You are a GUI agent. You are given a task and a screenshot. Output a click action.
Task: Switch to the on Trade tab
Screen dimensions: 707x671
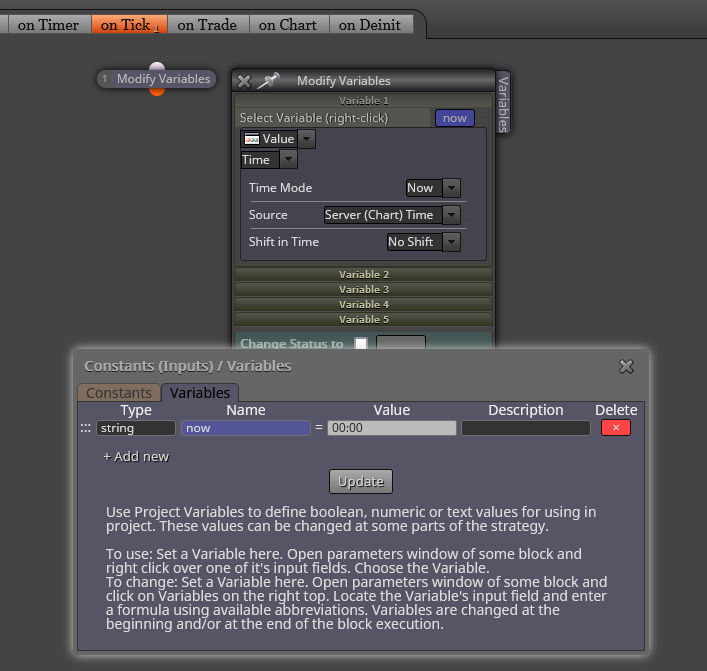207,25
